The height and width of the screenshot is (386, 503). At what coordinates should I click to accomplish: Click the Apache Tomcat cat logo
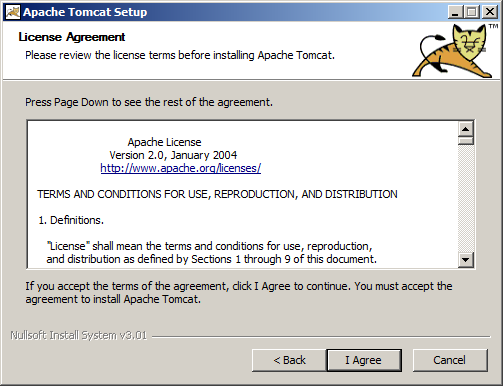pos(452,51)
